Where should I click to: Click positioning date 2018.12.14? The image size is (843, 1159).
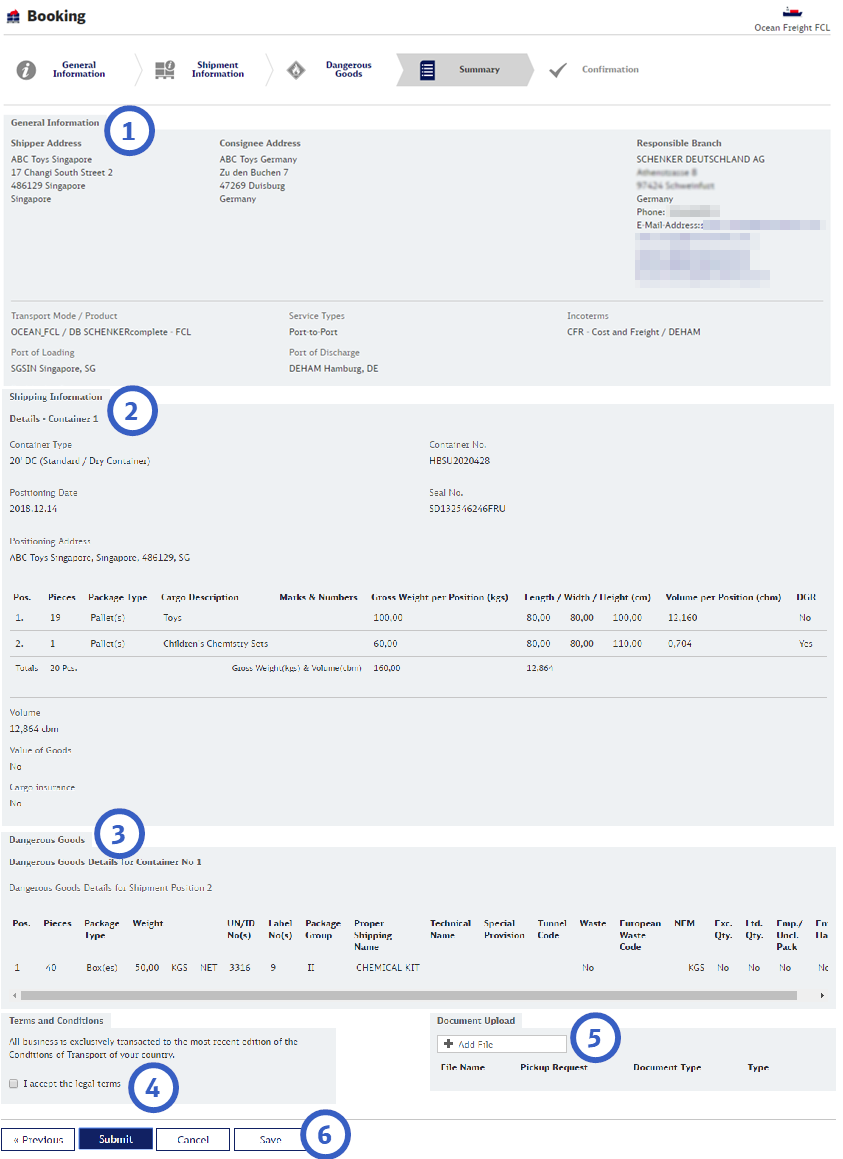(x=33, y=509)
